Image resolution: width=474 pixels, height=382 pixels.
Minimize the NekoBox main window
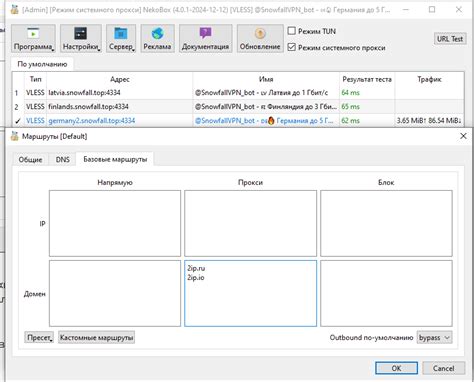coord(406,9)
